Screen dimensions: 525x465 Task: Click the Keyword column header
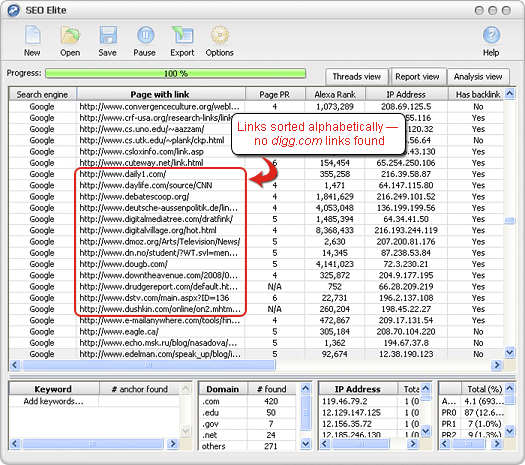click(x=53, y=389)
